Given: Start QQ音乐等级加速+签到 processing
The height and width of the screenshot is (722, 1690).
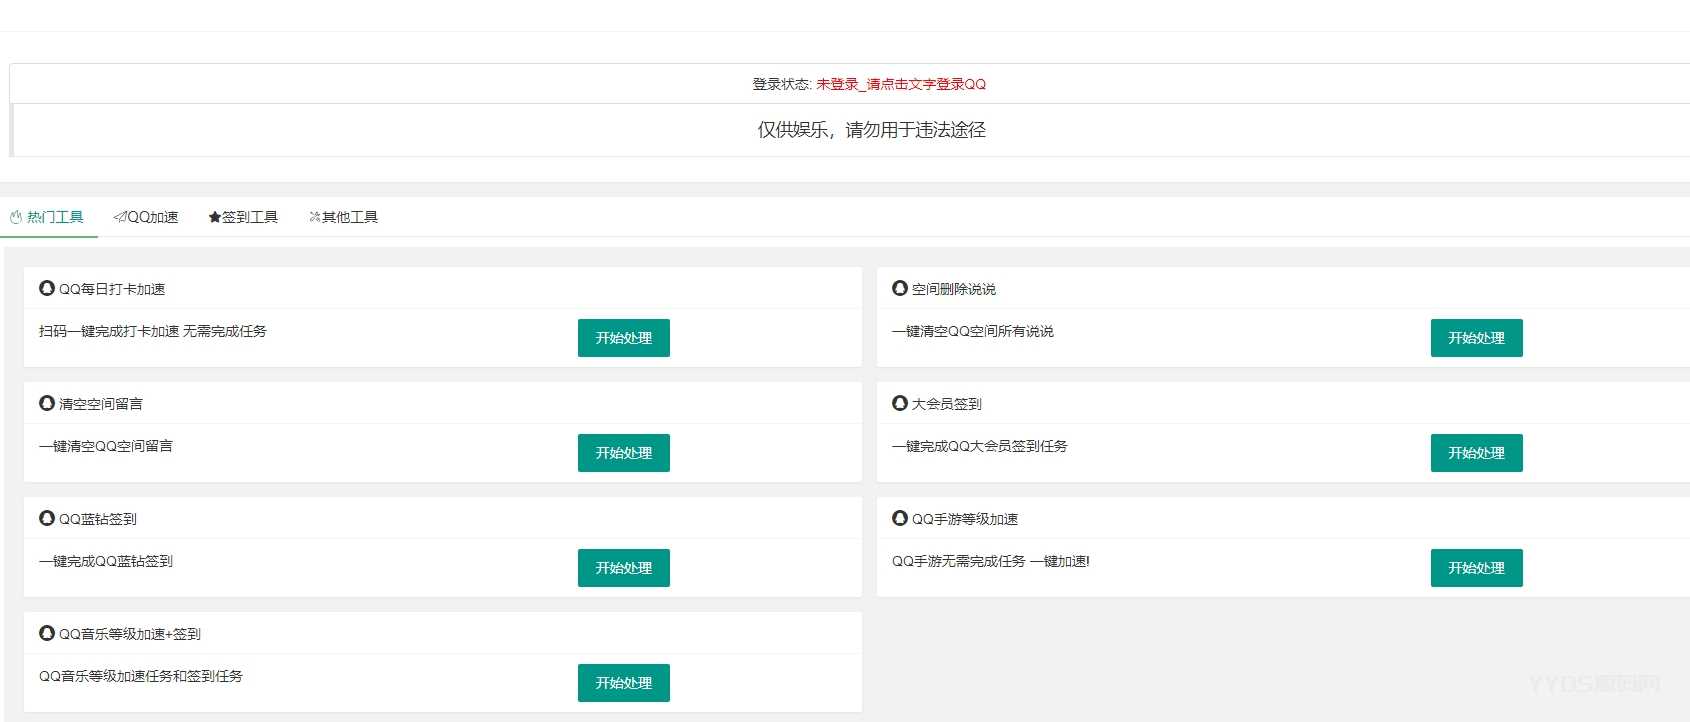Looking at the screenshot, I should (623, 683).
